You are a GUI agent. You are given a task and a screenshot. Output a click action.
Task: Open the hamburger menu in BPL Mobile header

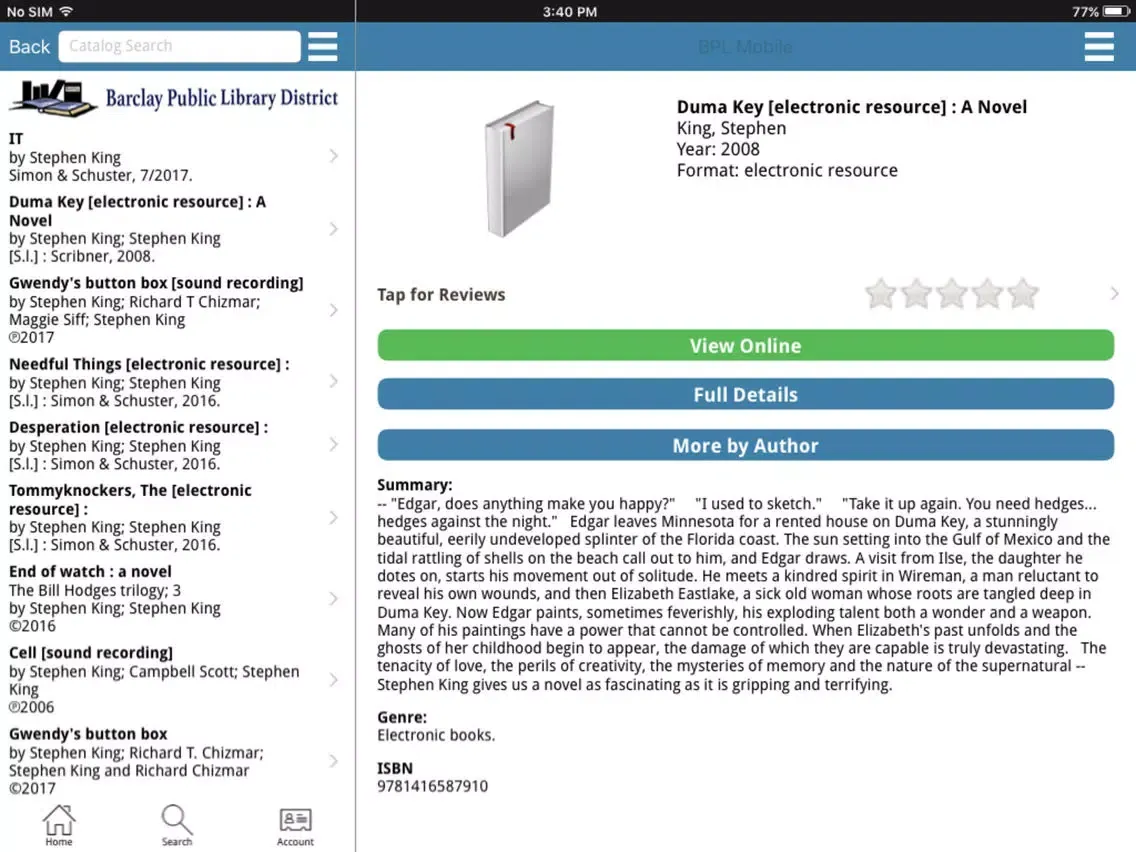click(x=1098, y=46)
